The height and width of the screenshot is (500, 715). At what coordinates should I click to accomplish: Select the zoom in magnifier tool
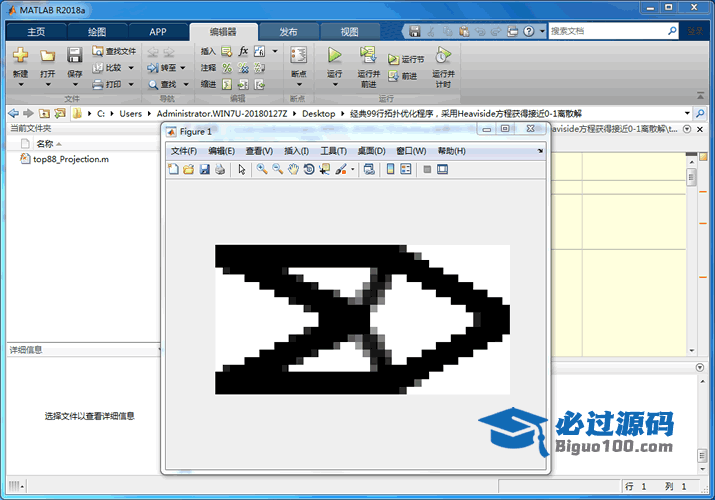click(262, 170)
